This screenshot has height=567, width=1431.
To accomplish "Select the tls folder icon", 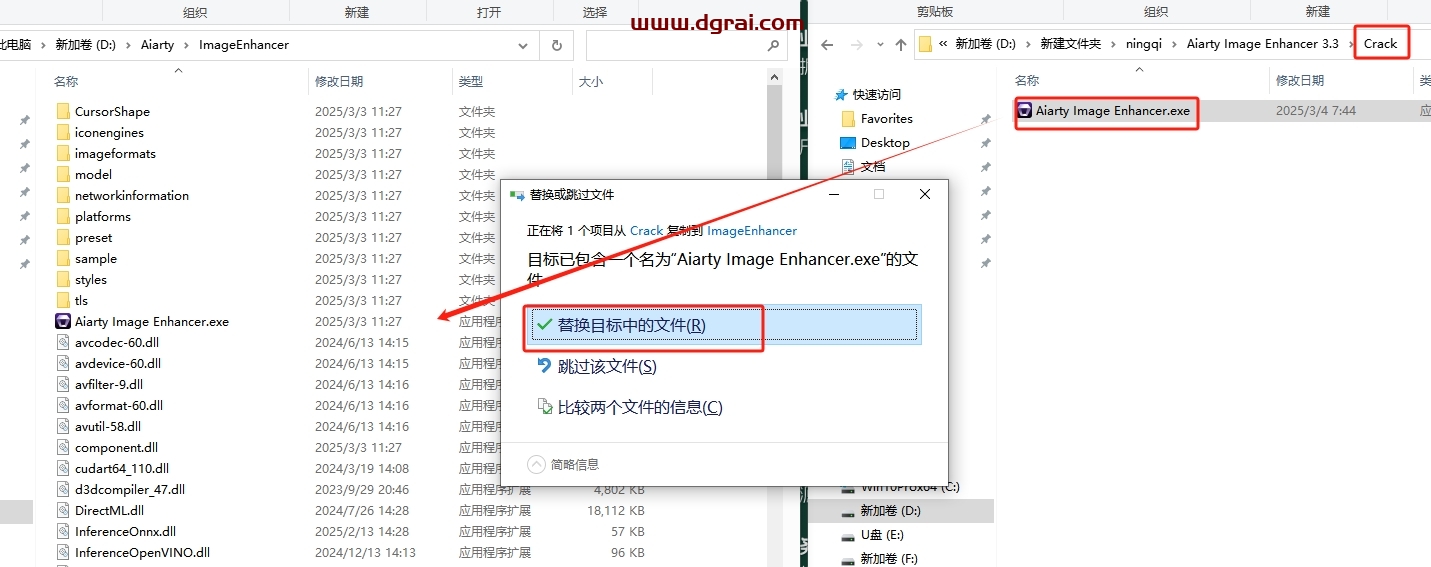I will 63,301.
